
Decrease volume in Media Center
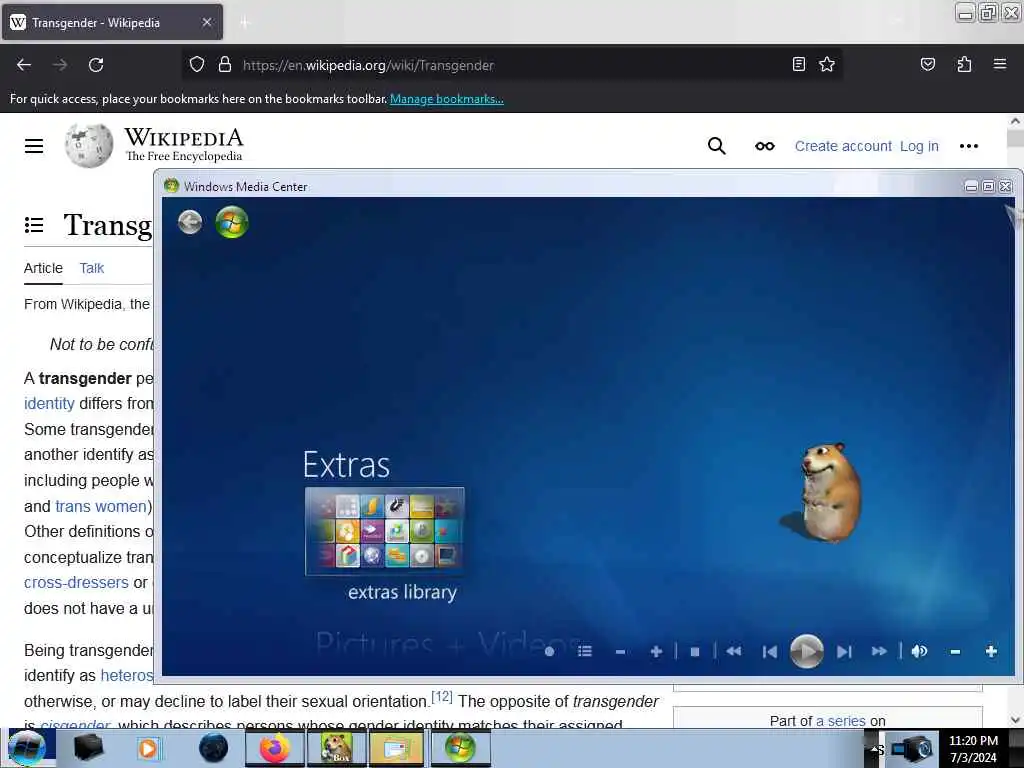click(x=955, y=652)
